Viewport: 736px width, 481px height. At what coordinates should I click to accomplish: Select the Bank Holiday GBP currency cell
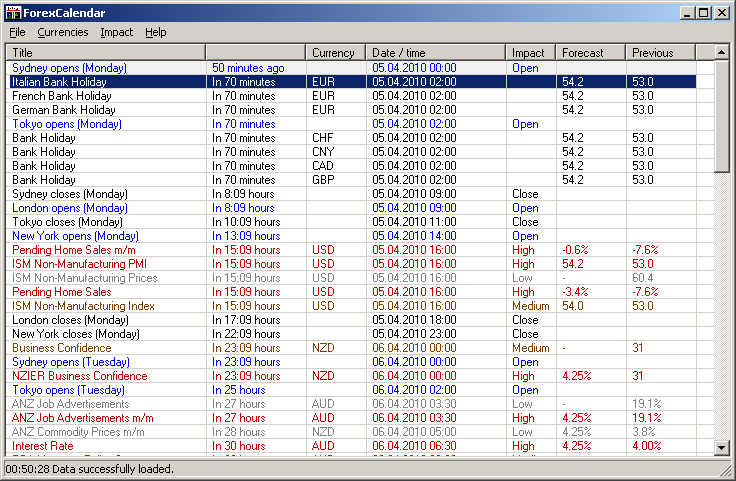336,180
